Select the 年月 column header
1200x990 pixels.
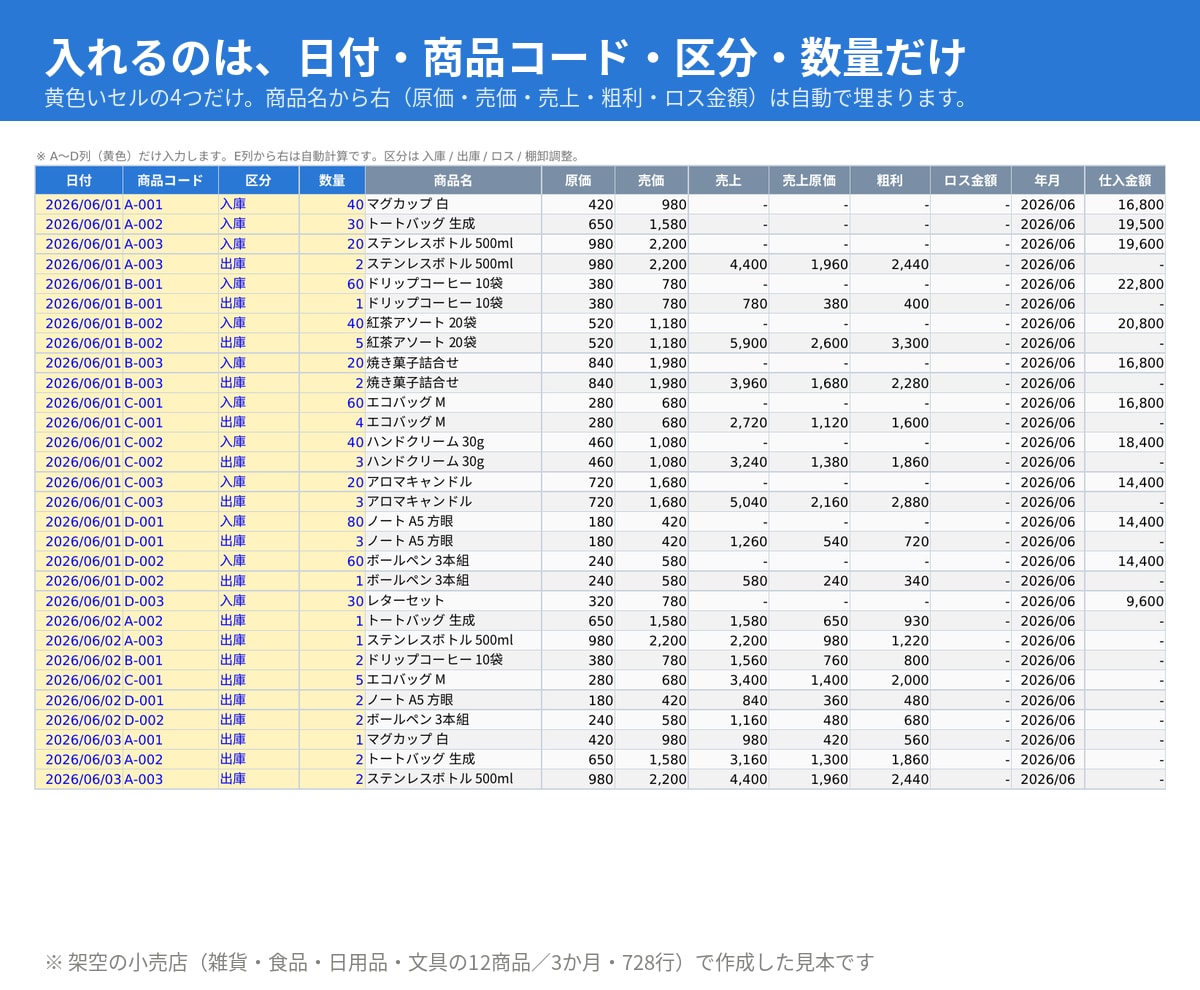(x=1047, y=180)
